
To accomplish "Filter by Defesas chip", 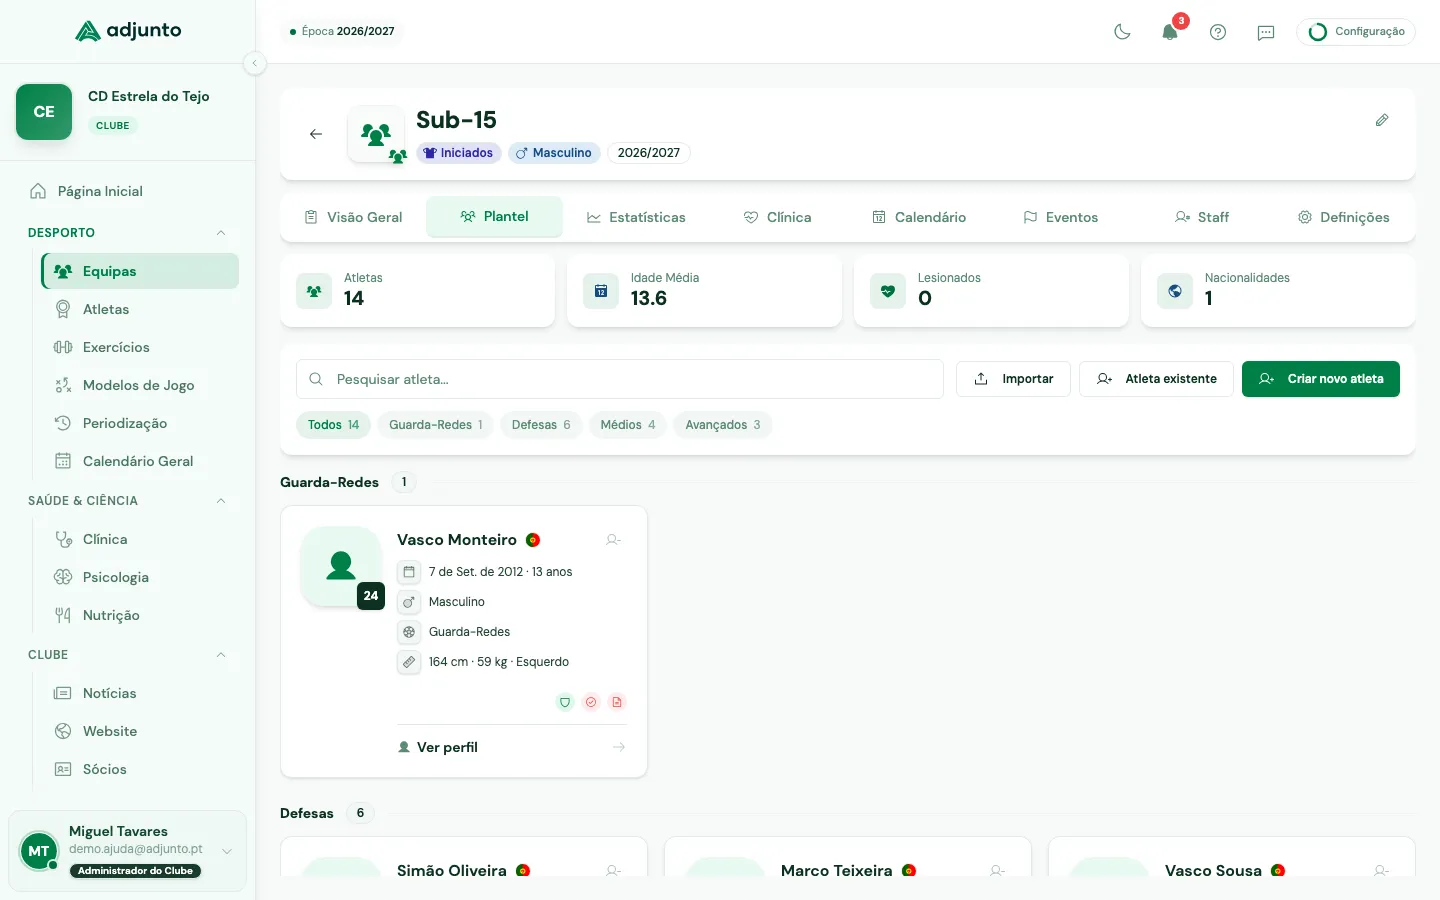I will 541,425.
